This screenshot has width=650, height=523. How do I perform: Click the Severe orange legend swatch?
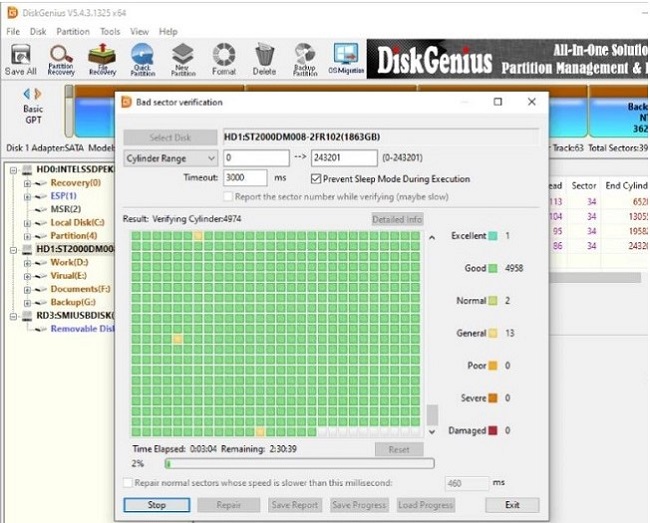click(493, 398)
